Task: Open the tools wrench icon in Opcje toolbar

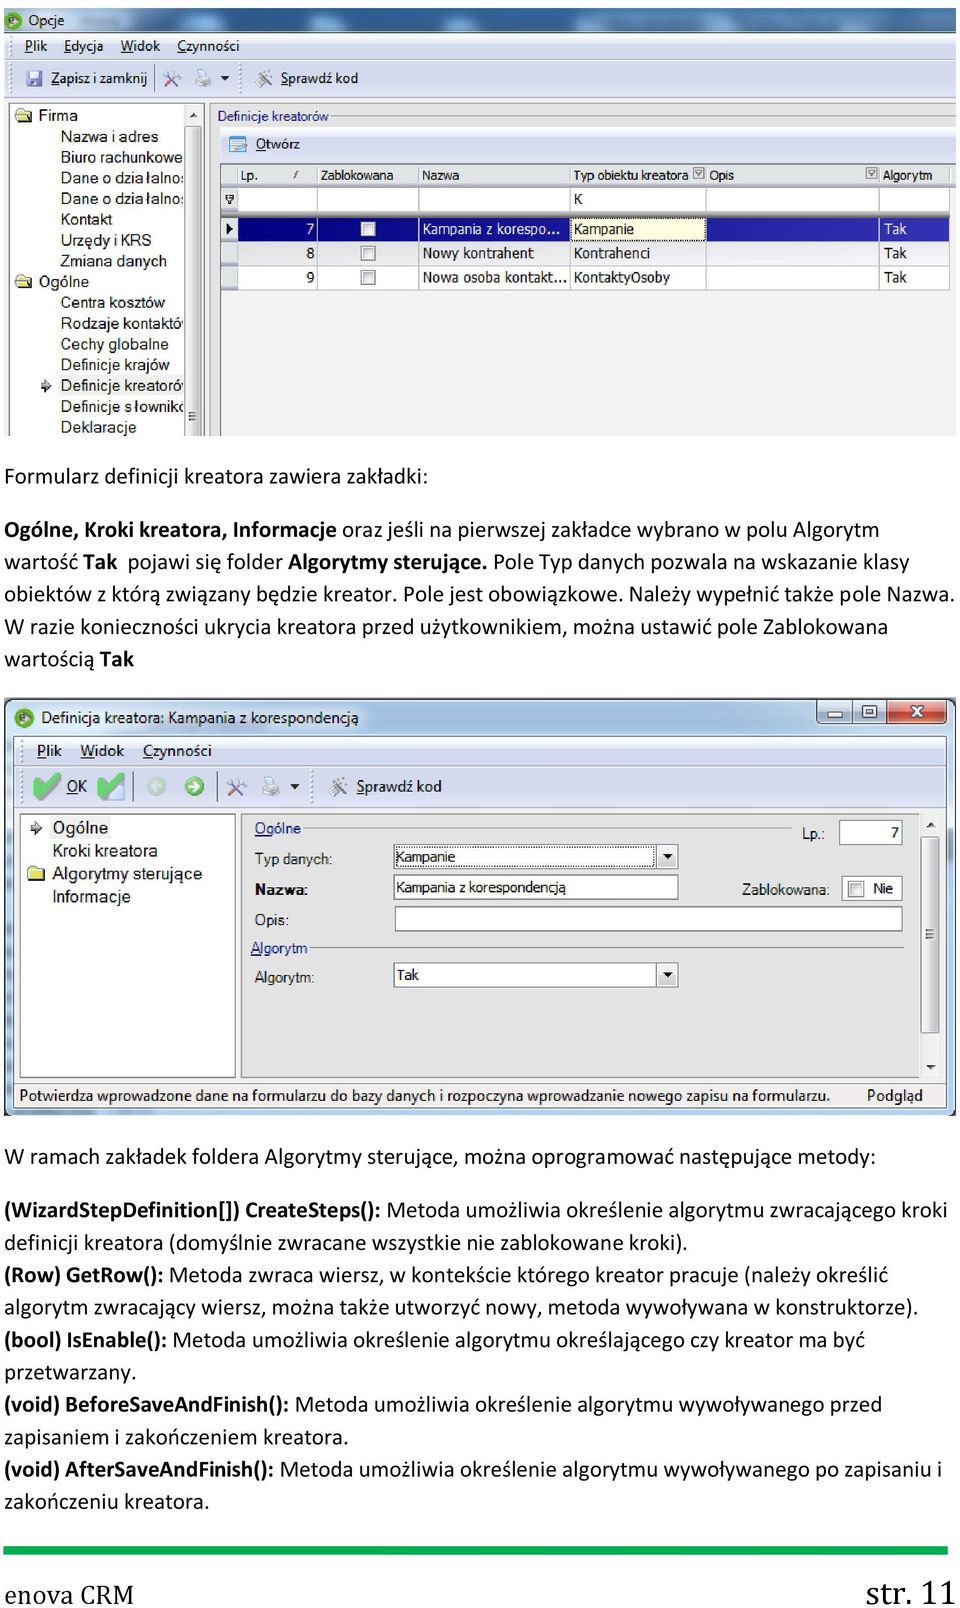Action: (x=172, y=78)
